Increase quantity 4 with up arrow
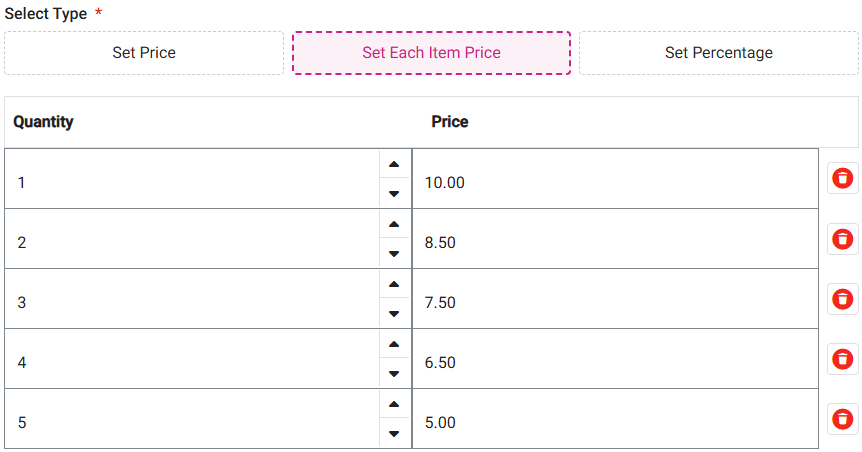Viewport: 862px width, 452px height. 394,344
